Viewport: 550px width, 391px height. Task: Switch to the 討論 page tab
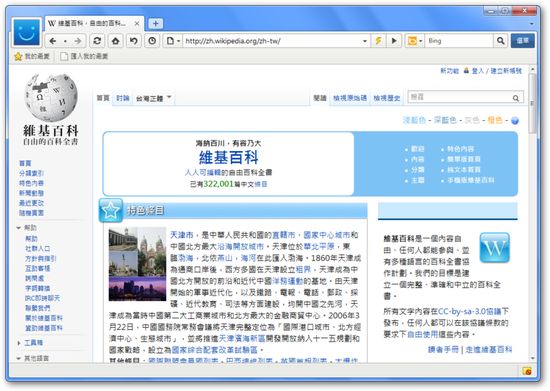tap(123, 98)
